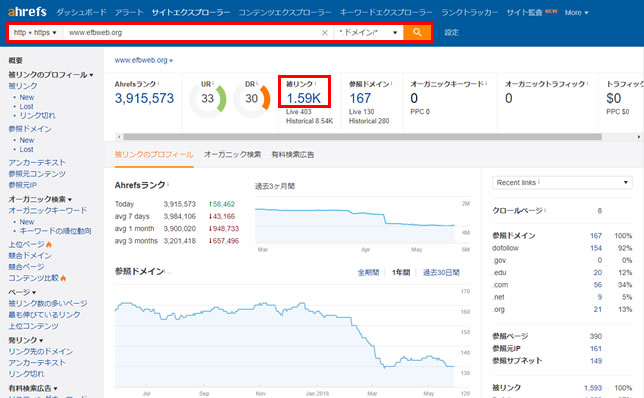The width and height of the screenshot is (644, 398).
Task: Click the flame icon beside コンテンツ比較
Action: 63,278
